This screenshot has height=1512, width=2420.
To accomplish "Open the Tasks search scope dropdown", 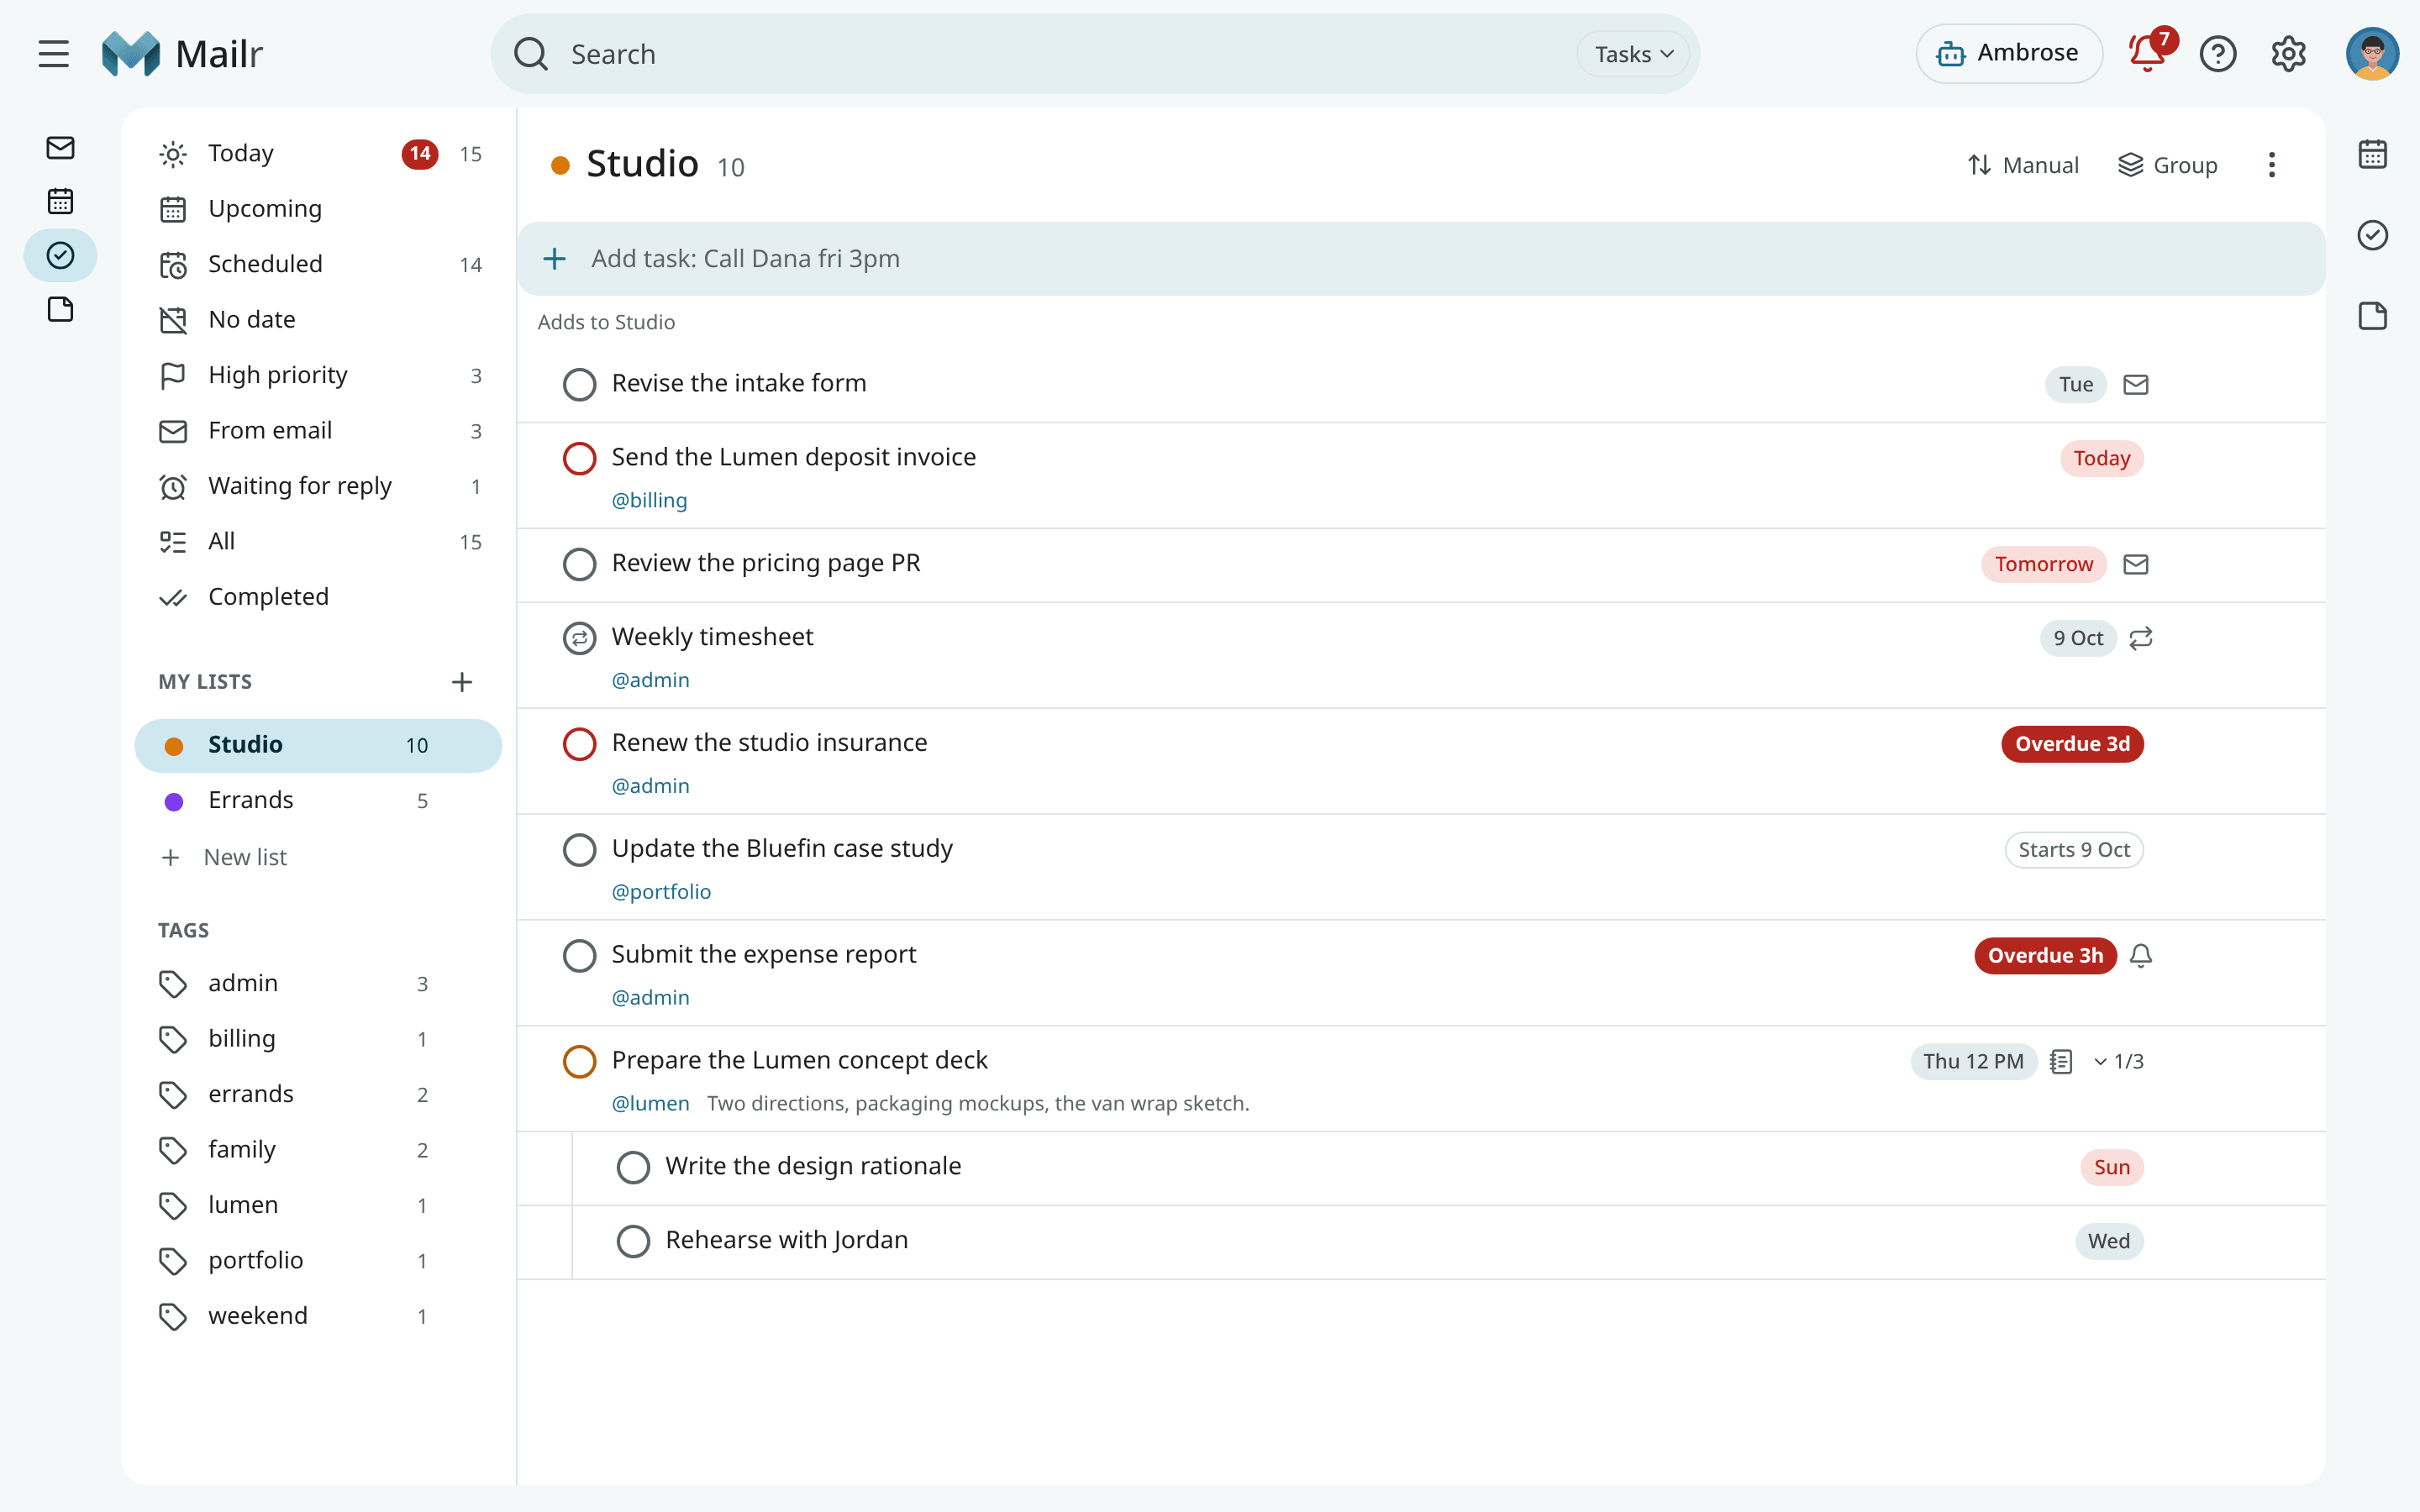I will click(x=1633, y=54).
